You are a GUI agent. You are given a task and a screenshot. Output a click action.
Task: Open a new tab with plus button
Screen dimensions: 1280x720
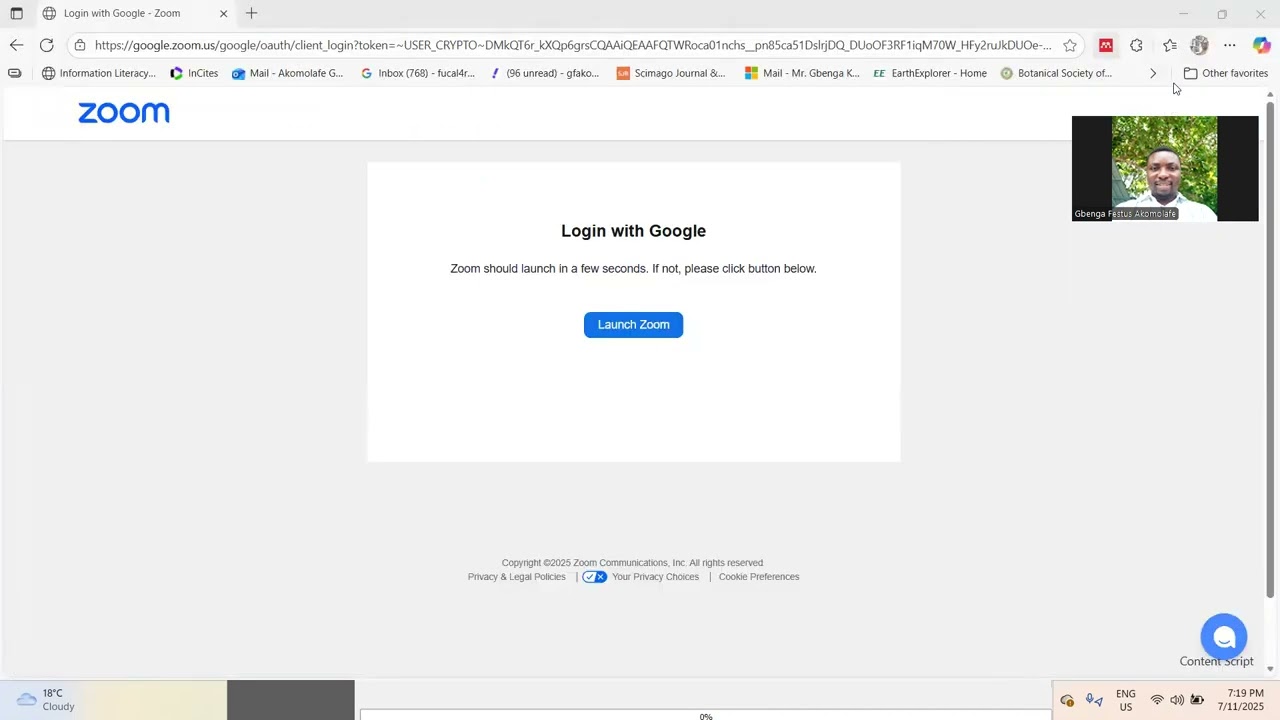pos(251,13)
